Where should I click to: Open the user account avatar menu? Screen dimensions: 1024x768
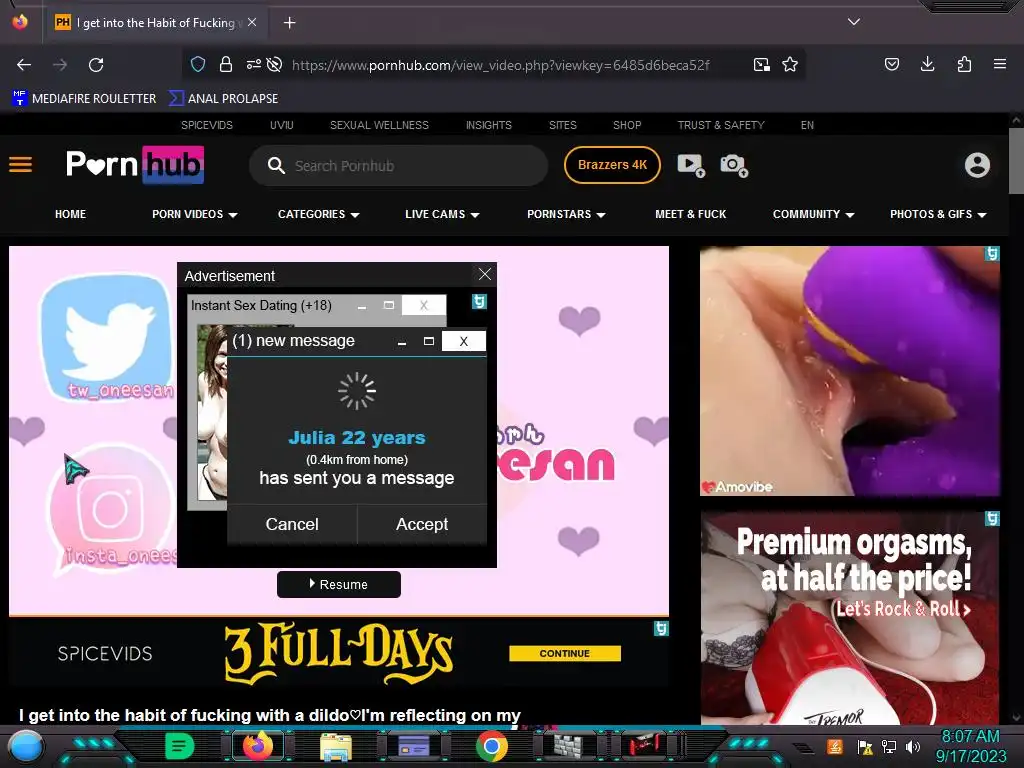[x=977, y=165]
